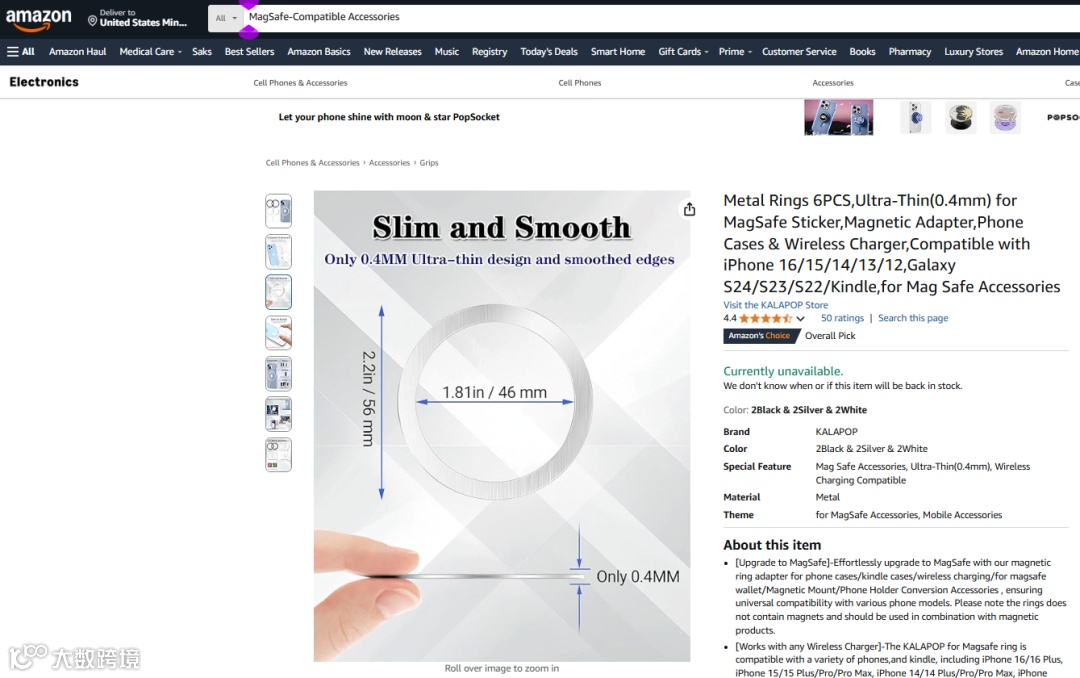Screen dimensions: 1080x678
Task: Select fourth product thumbnail
Action: 278,333
